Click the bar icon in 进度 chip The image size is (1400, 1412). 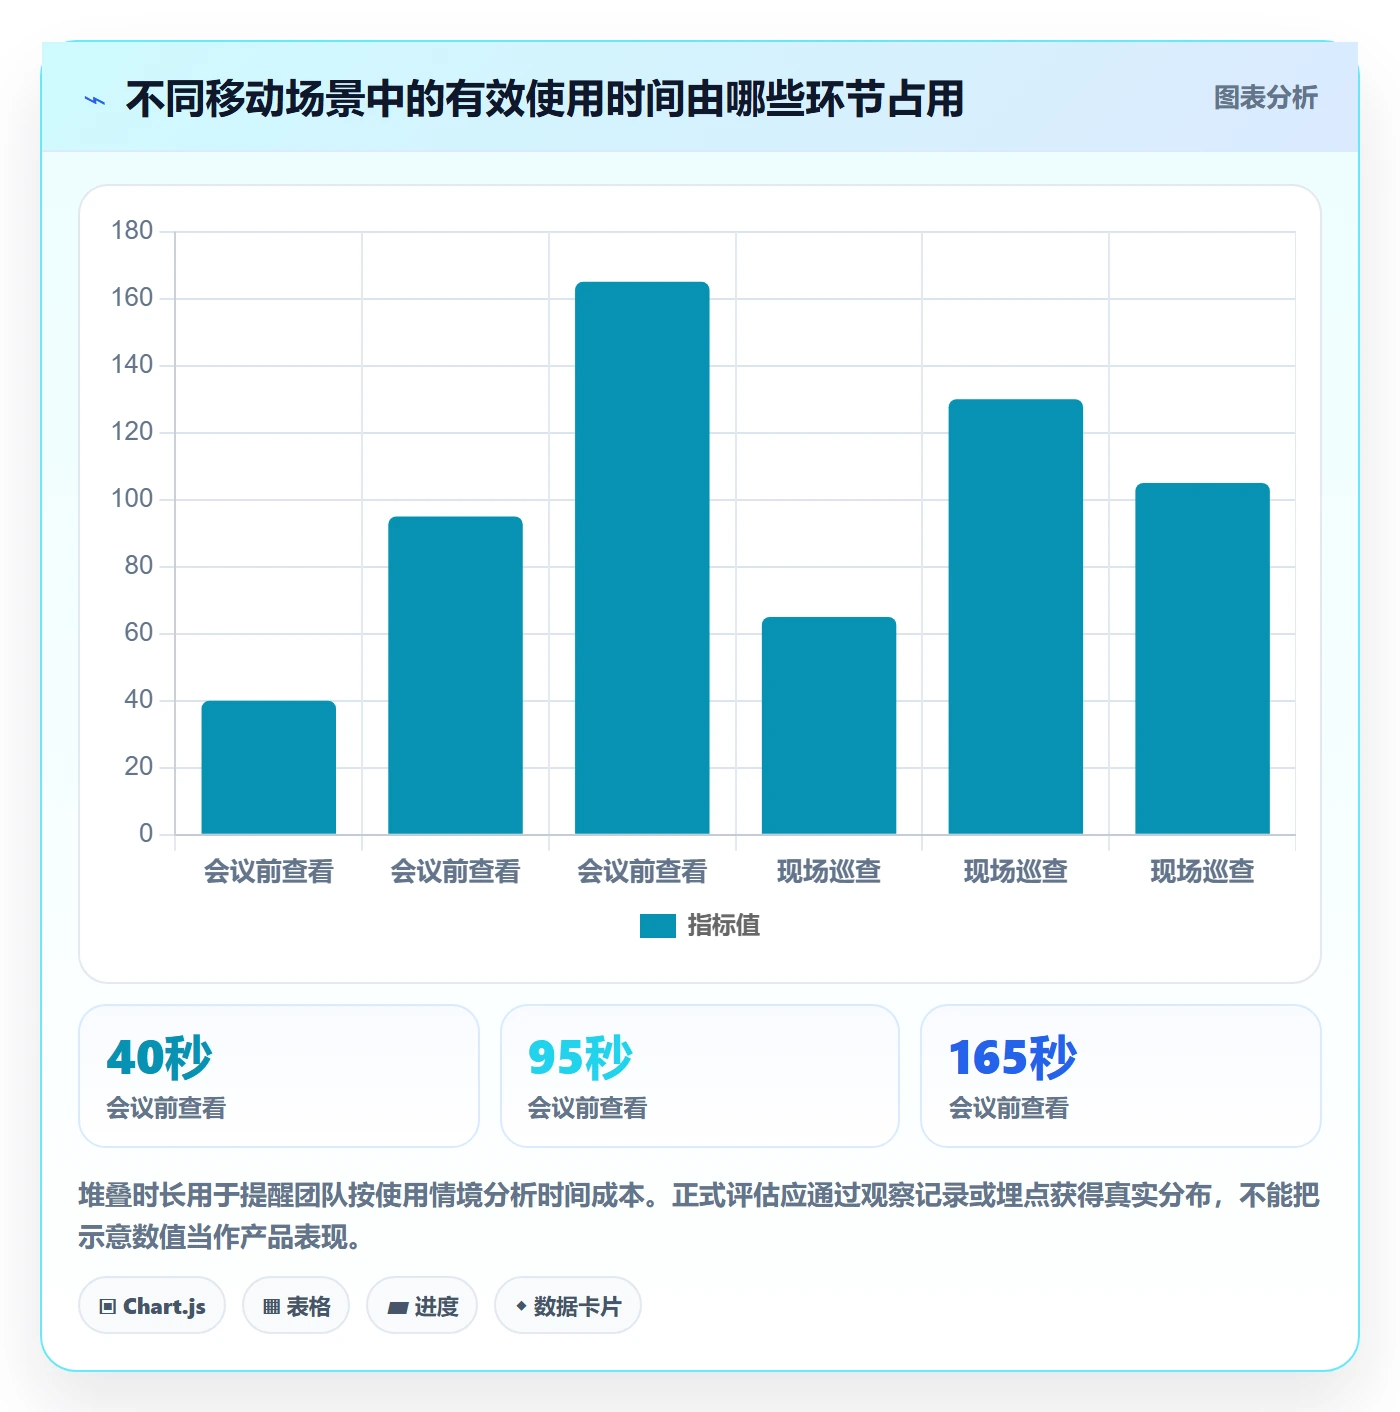pyautogui.click(x=397, y=1307)
